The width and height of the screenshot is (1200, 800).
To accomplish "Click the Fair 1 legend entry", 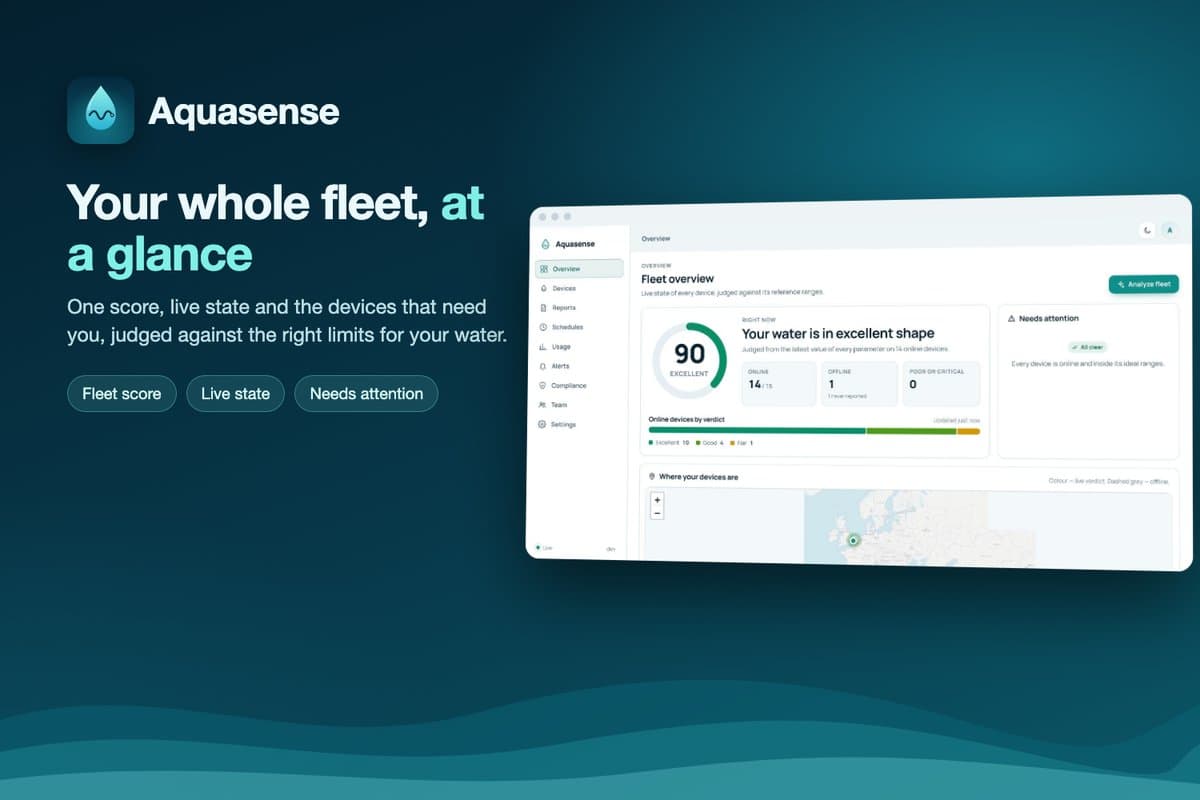I will coord(741,442).
